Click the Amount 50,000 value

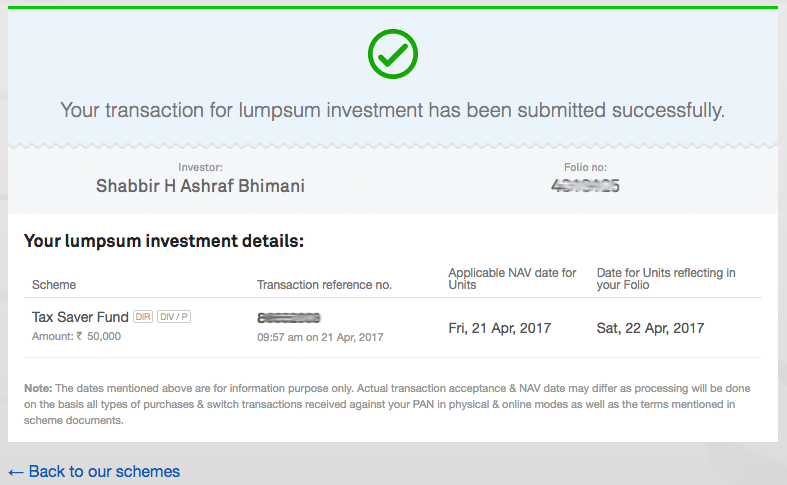[104, 336]
